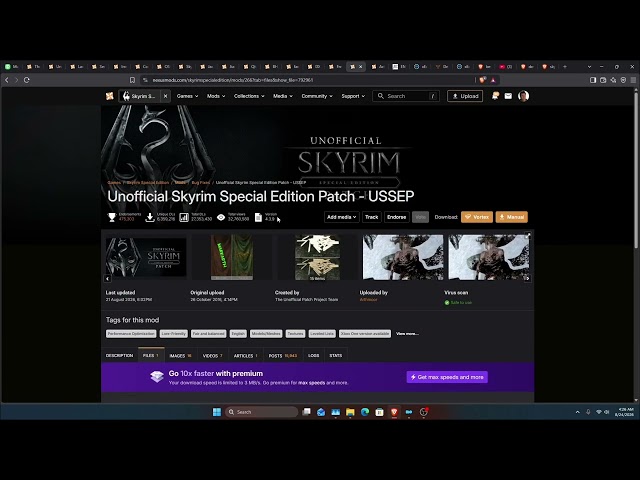
Task: Open the Unofficial Skyrim Patch logo thumbnail
Action: (x=146, y=257)
